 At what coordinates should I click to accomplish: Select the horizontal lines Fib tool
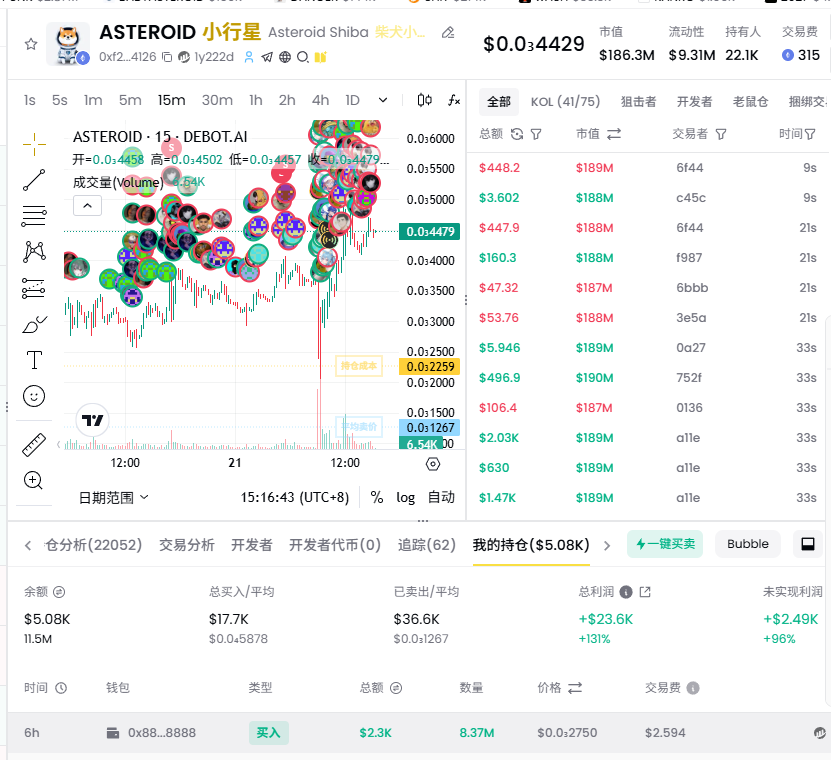tap(34, 216)
